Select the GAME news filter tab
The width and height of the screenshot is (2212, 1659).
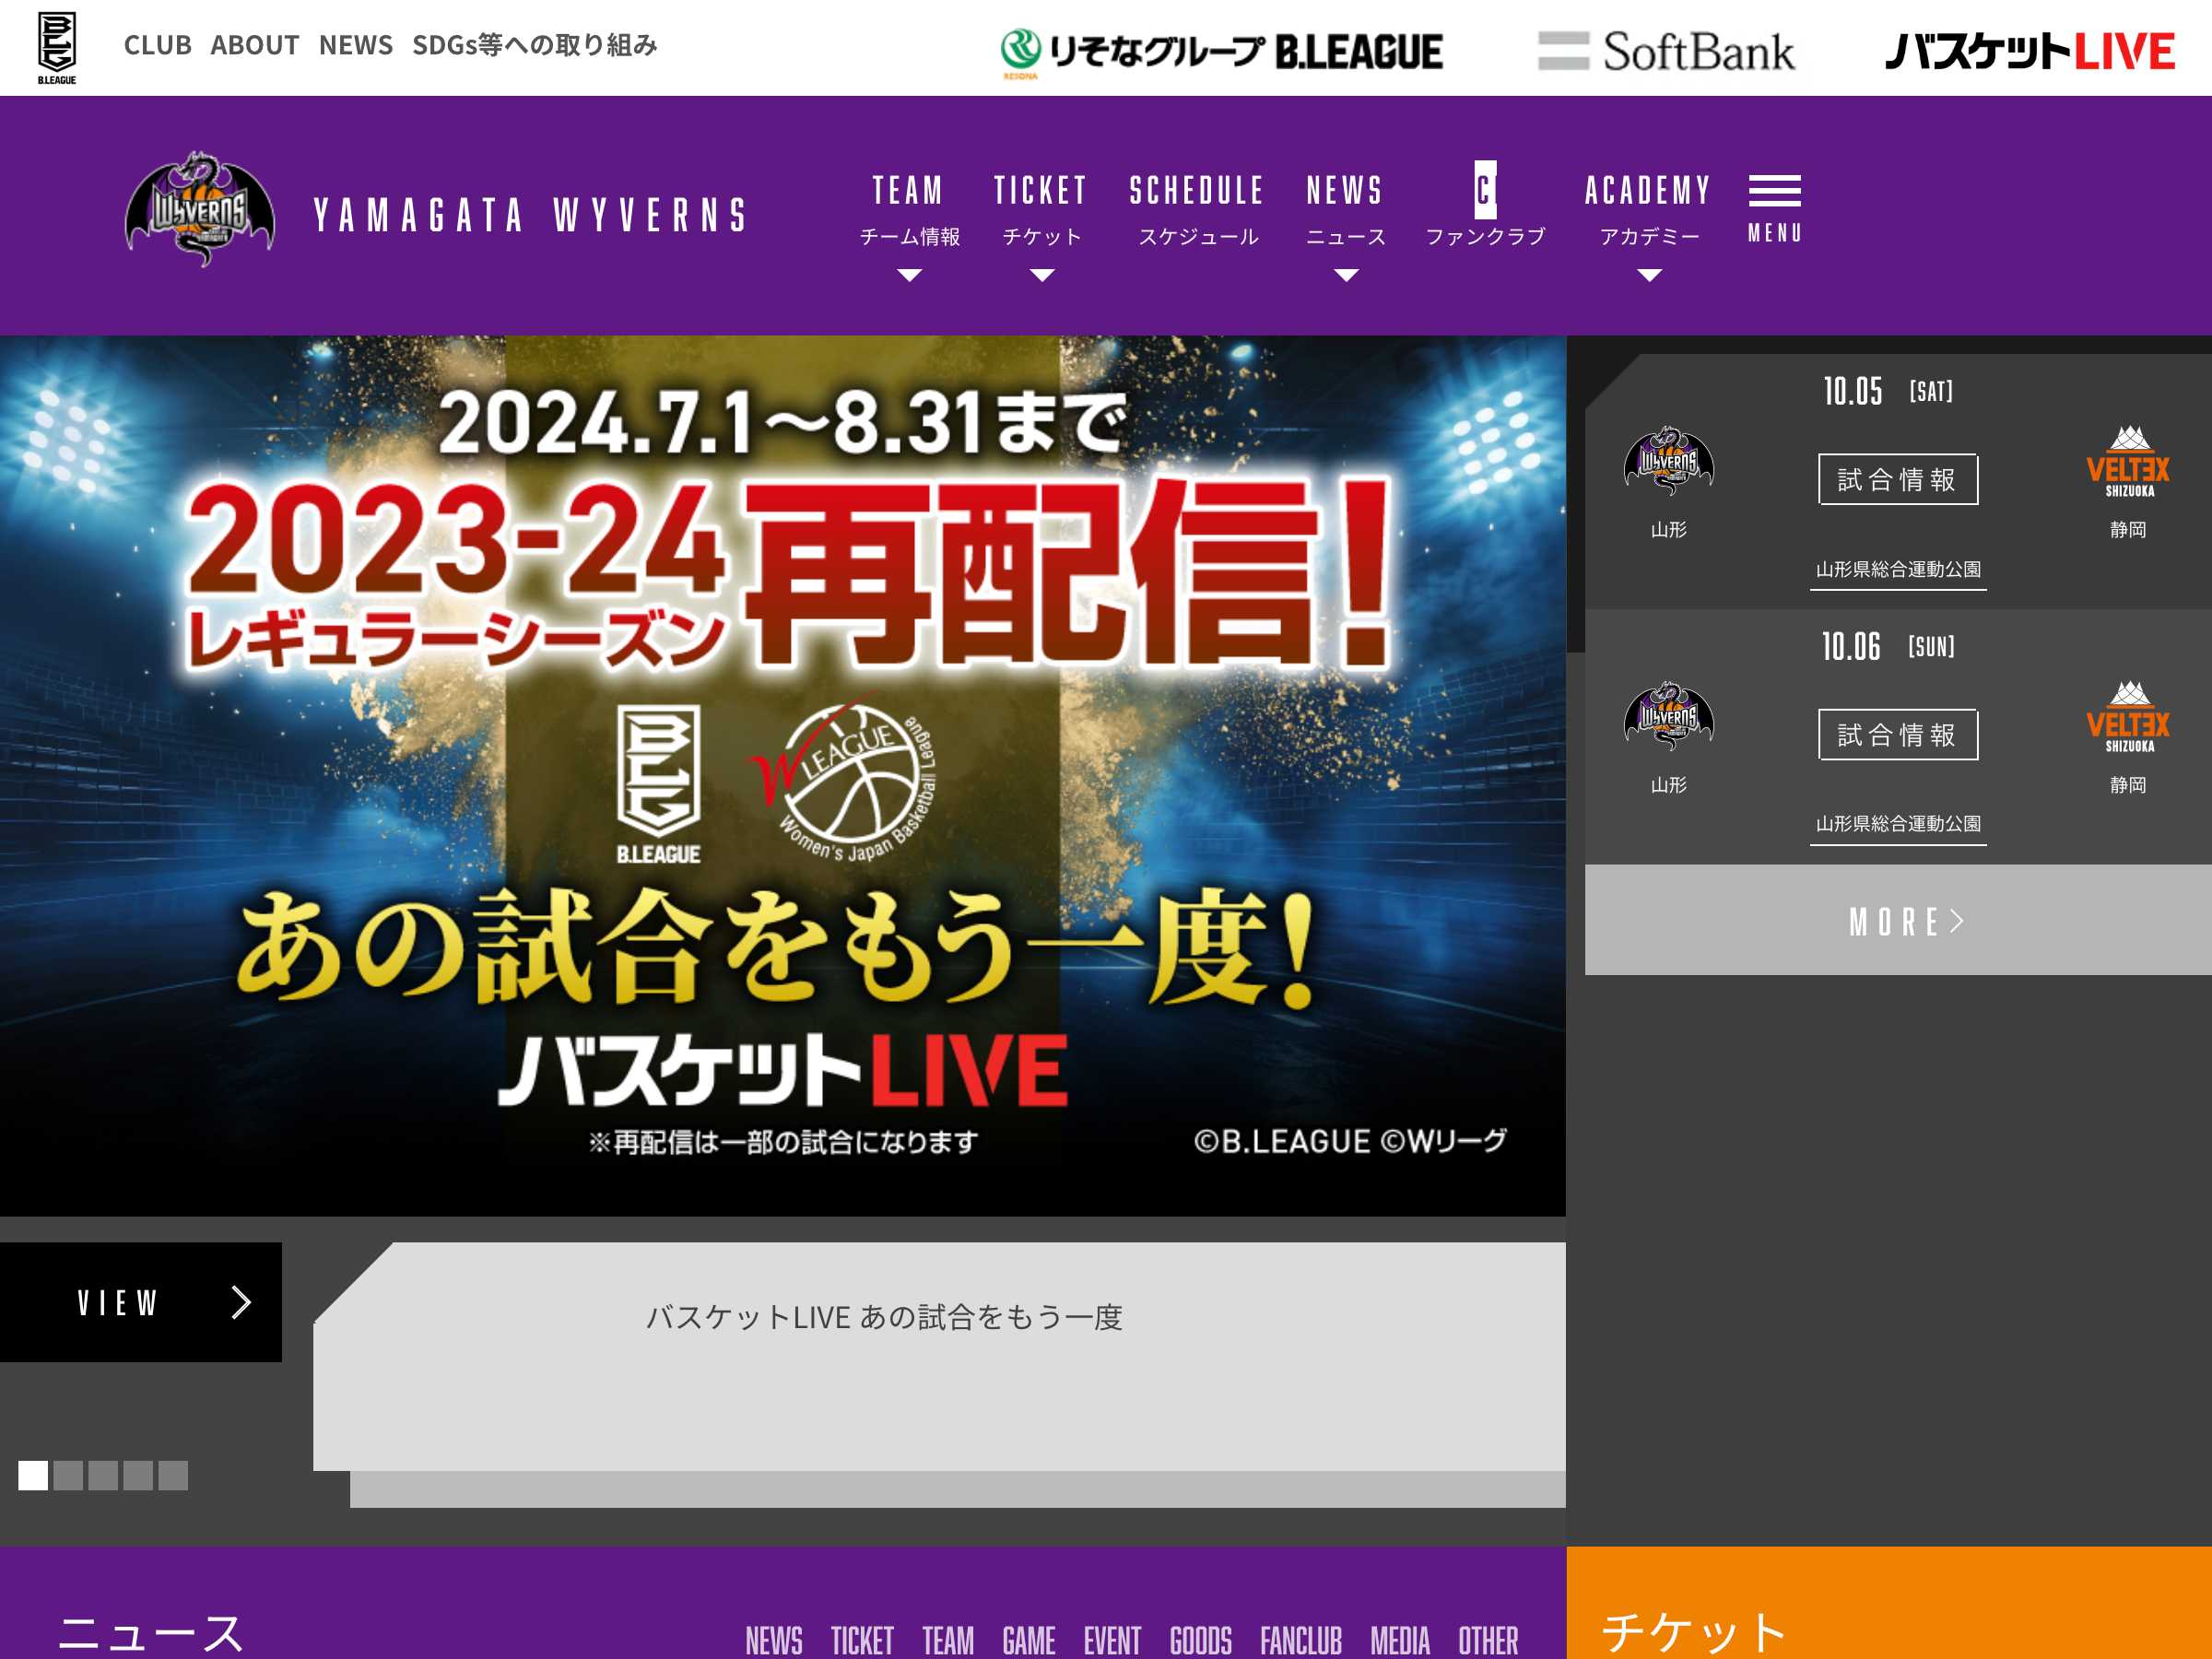1029,1640
